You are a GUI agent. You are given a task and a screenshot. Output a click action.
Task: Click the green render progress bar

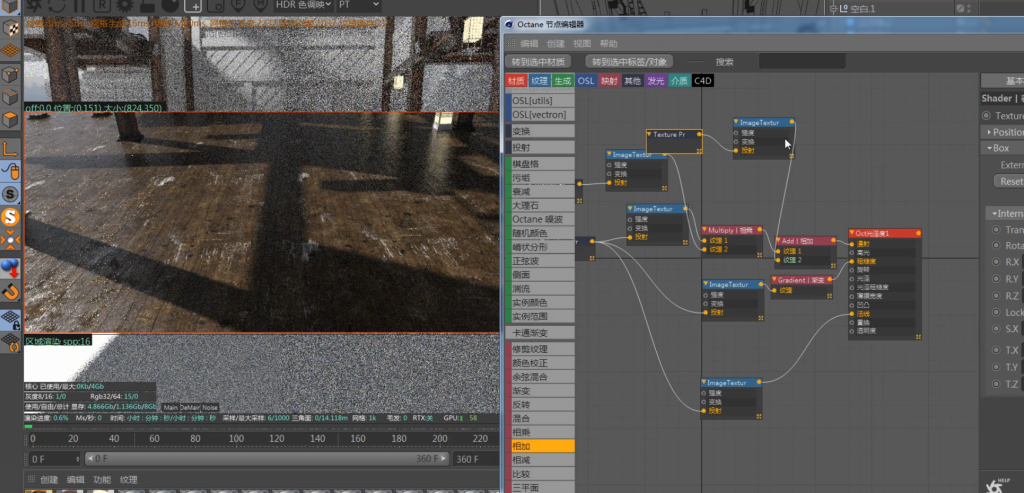point(28,426)
